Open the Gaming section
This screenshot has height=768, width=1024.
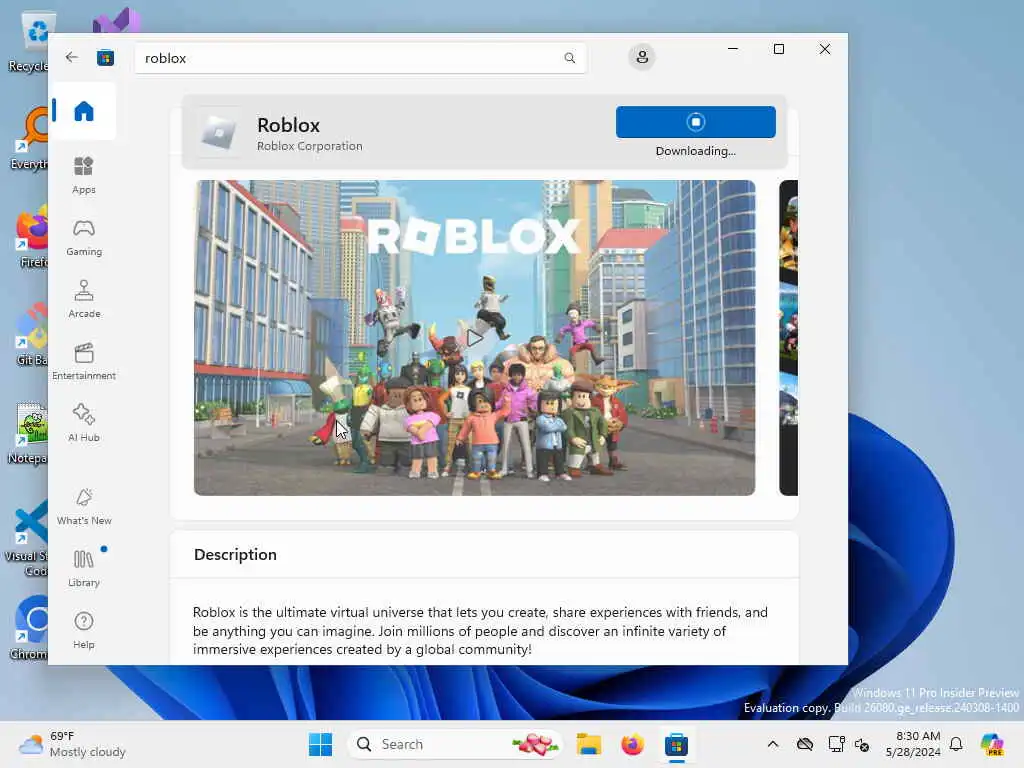point(84,237)
